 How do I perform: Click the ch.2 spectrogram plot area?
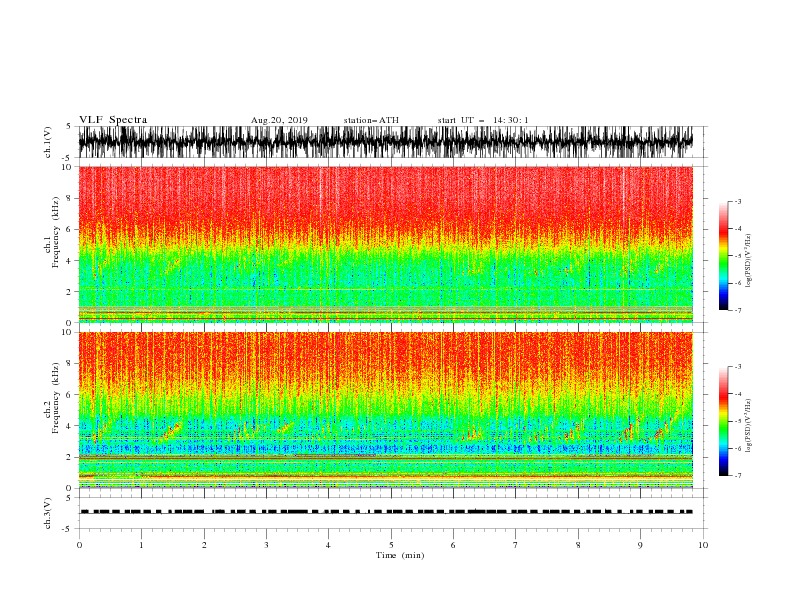(x=386, y=410)
